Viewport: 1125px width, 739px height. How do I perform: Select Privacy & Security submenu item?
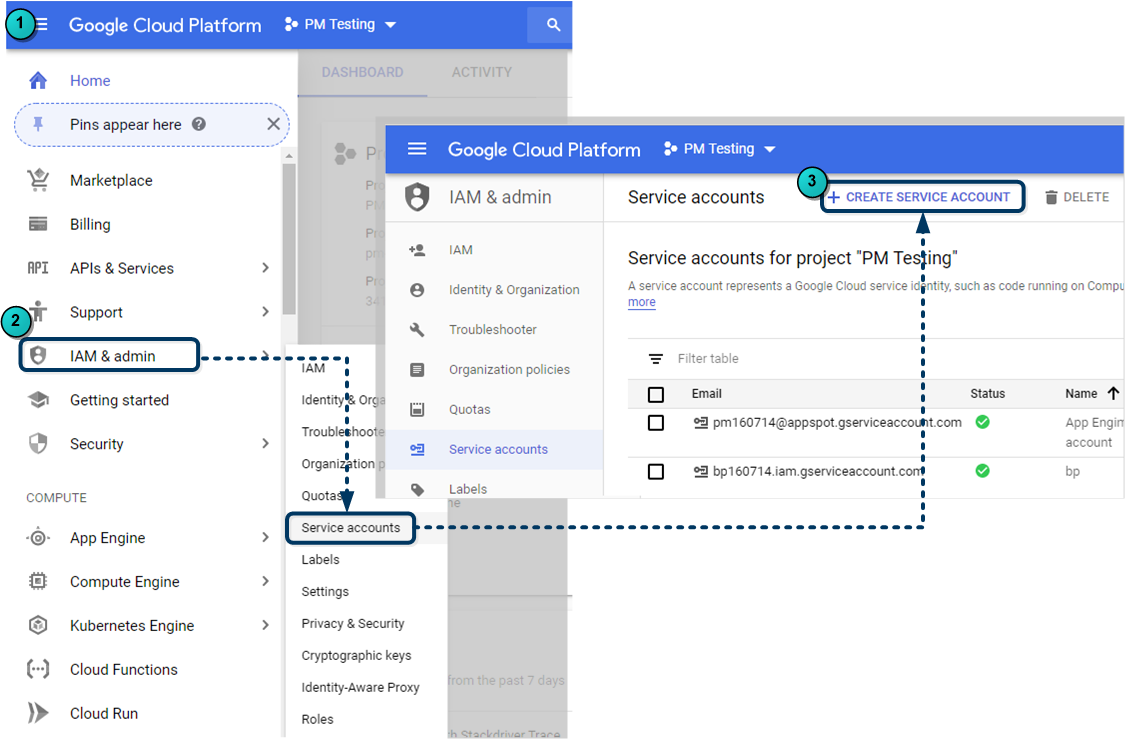point(353,623)
